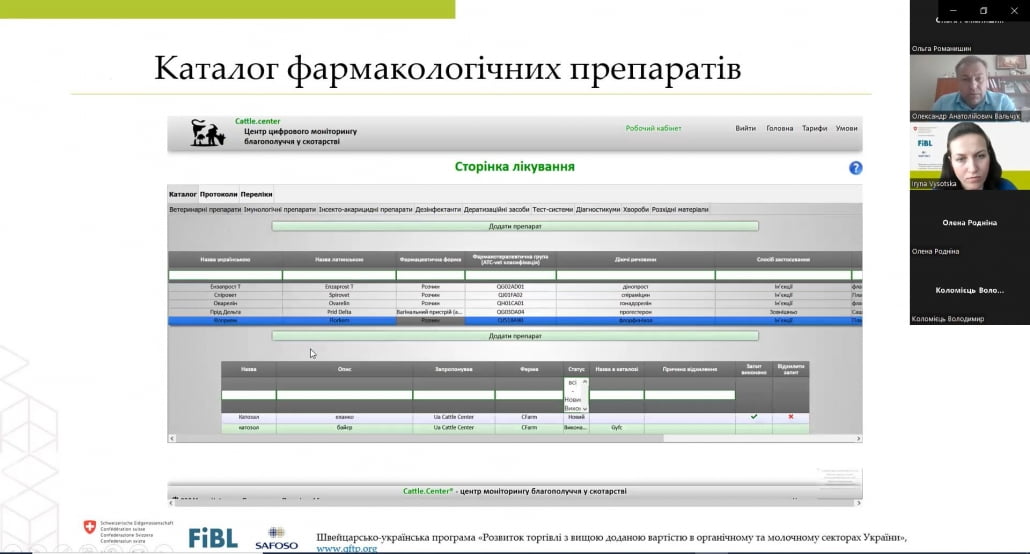Switch to the Протоколи tab

[x=218, y=194]
